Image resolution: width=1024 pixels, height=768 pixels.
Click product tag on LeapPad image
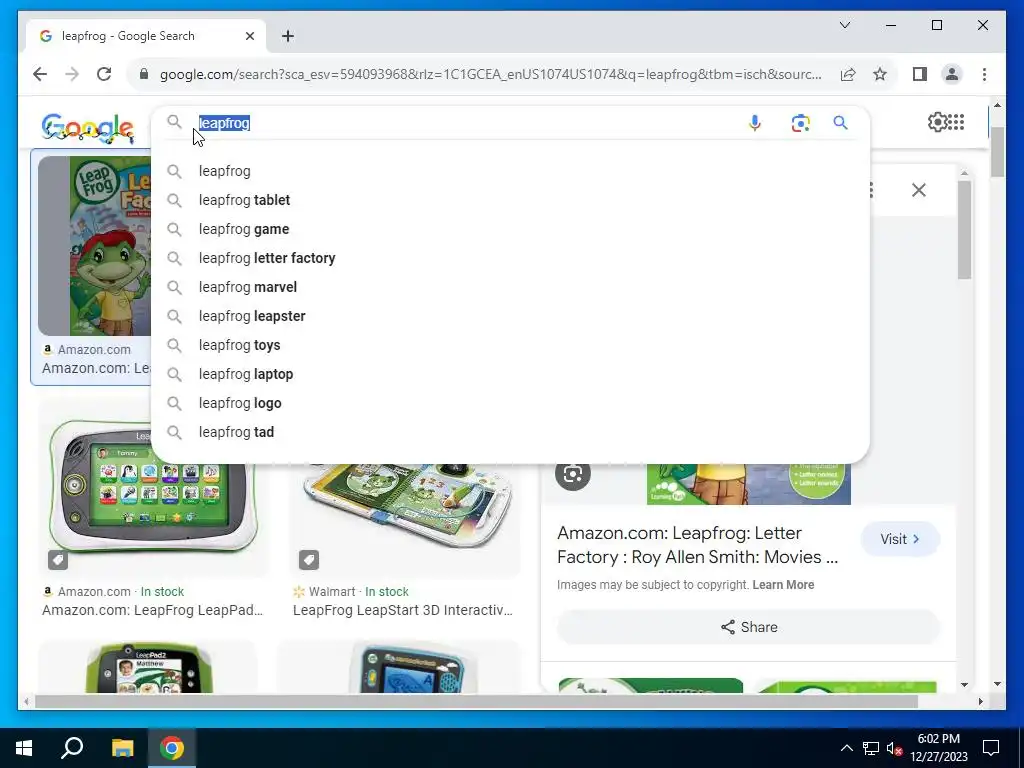[x=57, y=560]
